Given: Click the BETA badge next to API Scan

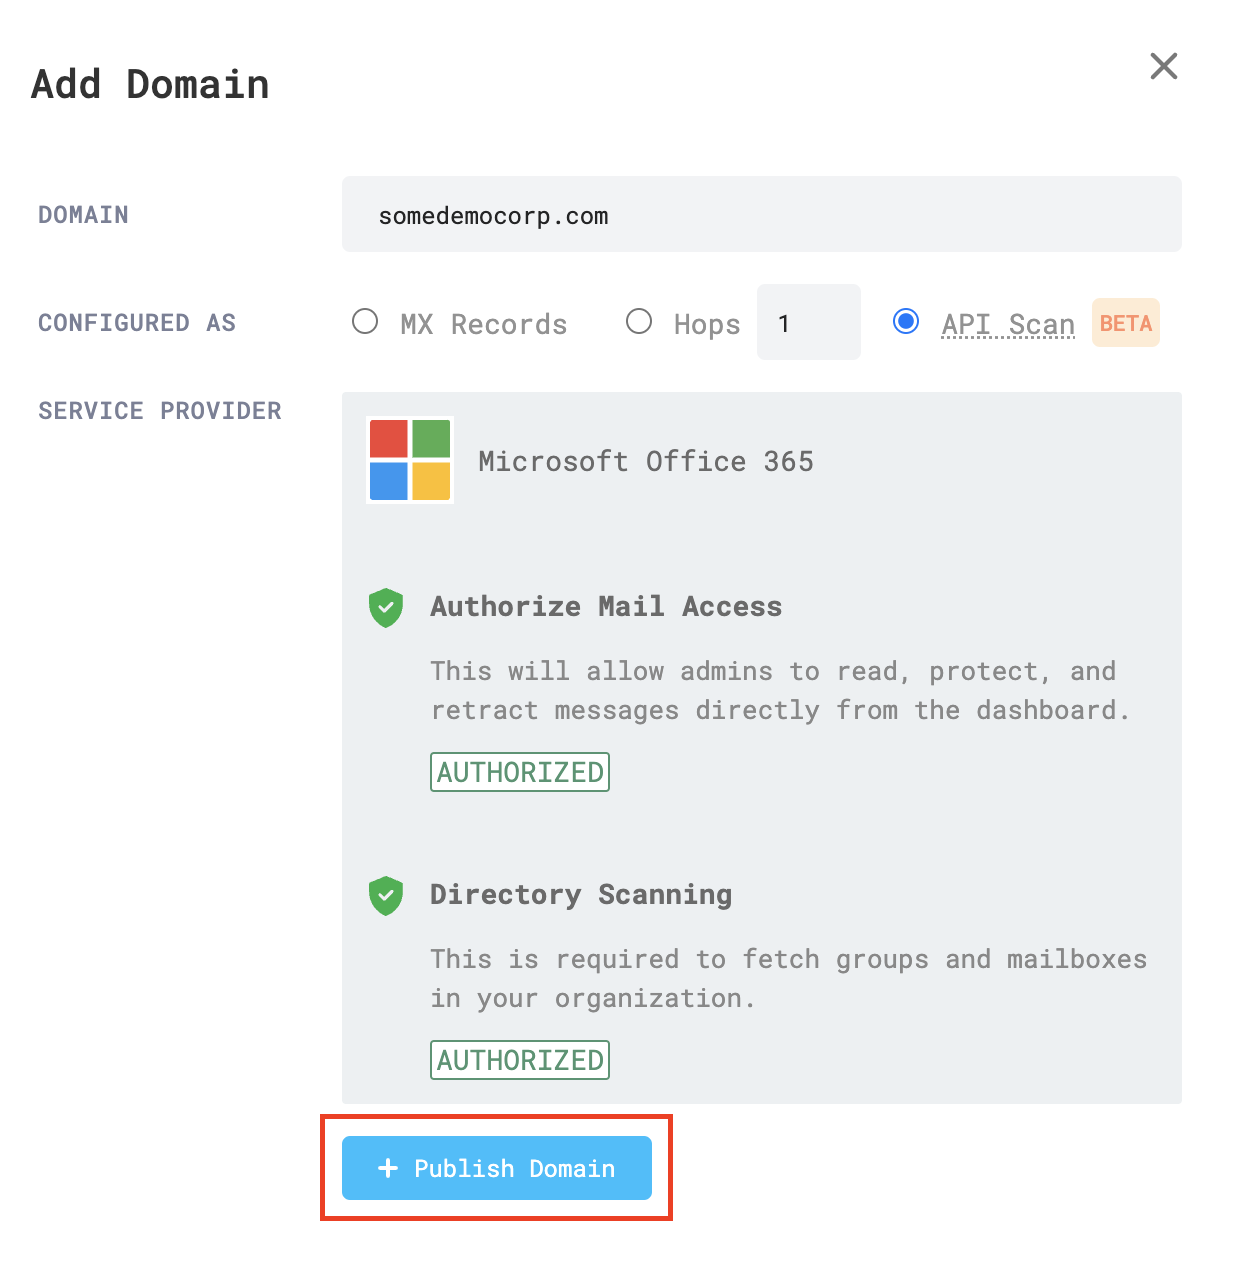Looking at the screenshot, I should 1125,322.
